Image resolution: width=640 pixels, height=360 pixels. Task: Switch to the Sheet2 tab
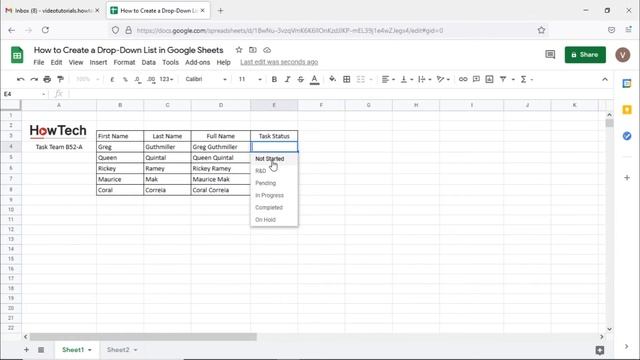click(118, 350)
